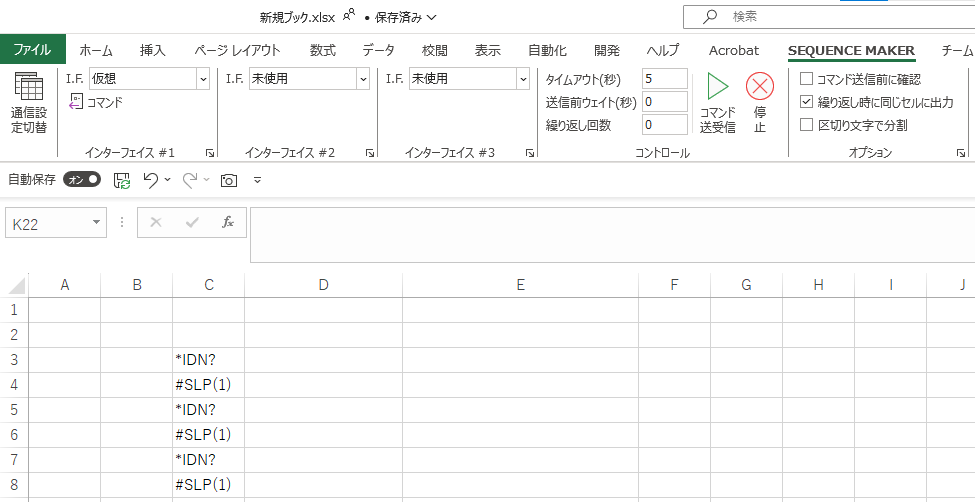Switch to the ページ レイアウト tab
Screen dimensions: 975x502
237,51
